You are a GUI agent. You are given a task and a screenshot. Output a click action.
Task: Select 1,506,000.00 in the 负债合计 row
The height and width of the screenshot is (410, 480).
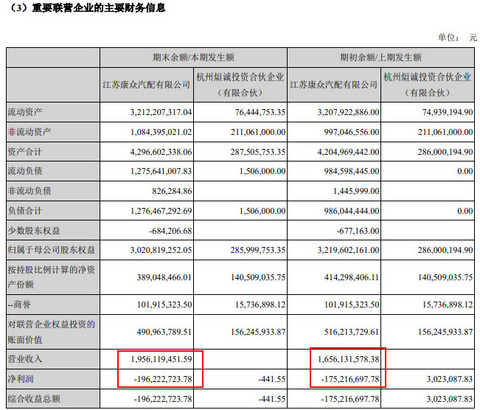pos(263,211)
